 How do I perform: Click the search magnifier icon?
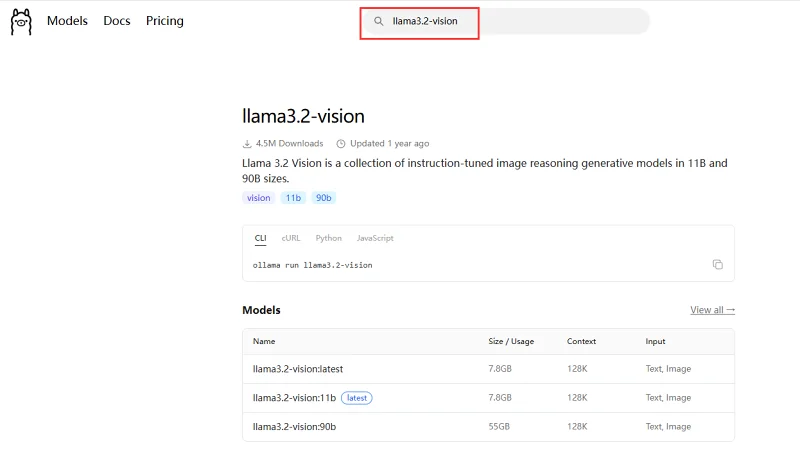[379, 21]
